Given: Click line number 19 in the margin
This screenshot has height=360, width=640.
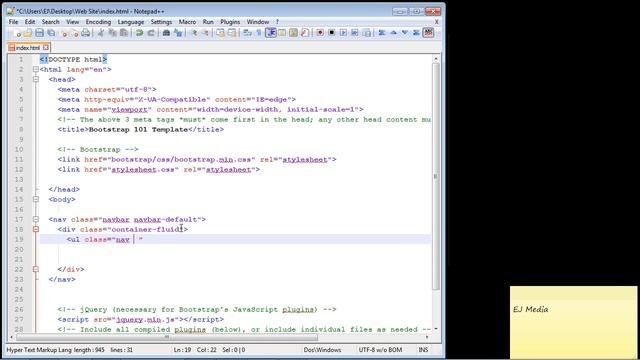Looking at the screenshot, I should pyautogui.click(x=19, y=240).
